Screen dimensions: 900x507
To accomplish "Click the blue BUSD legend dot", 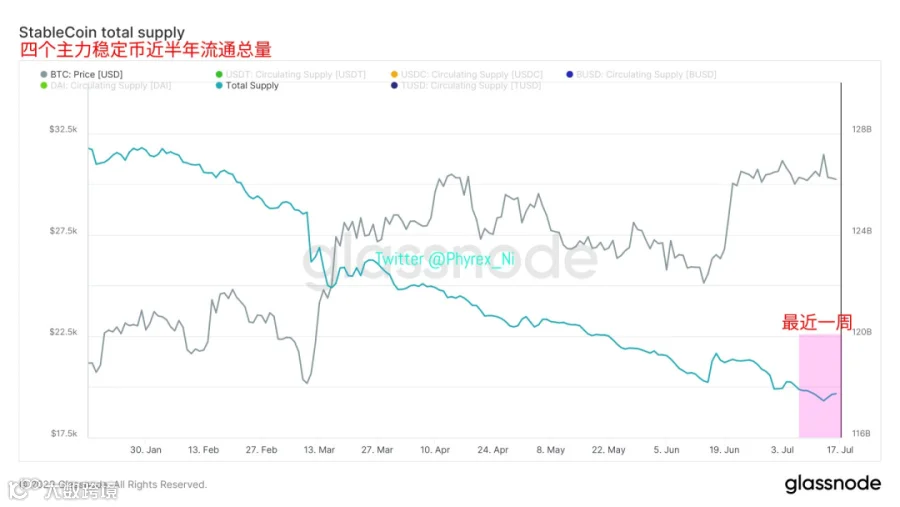I will pos(569,74).
